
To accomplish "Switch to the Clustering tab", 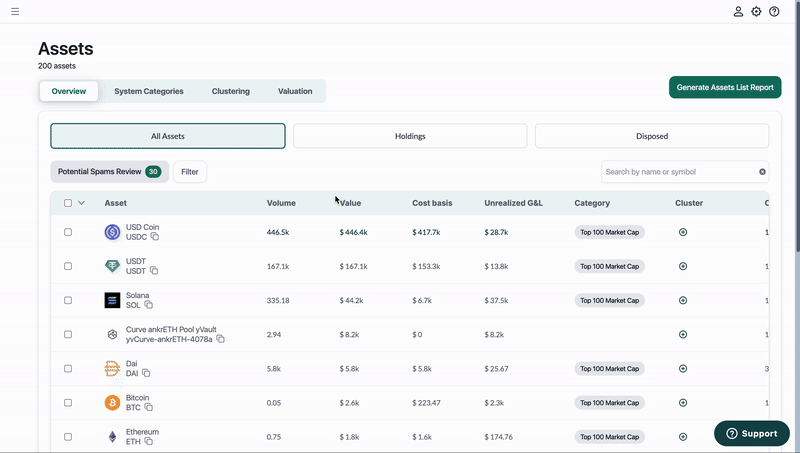I will tap(231, 91).
